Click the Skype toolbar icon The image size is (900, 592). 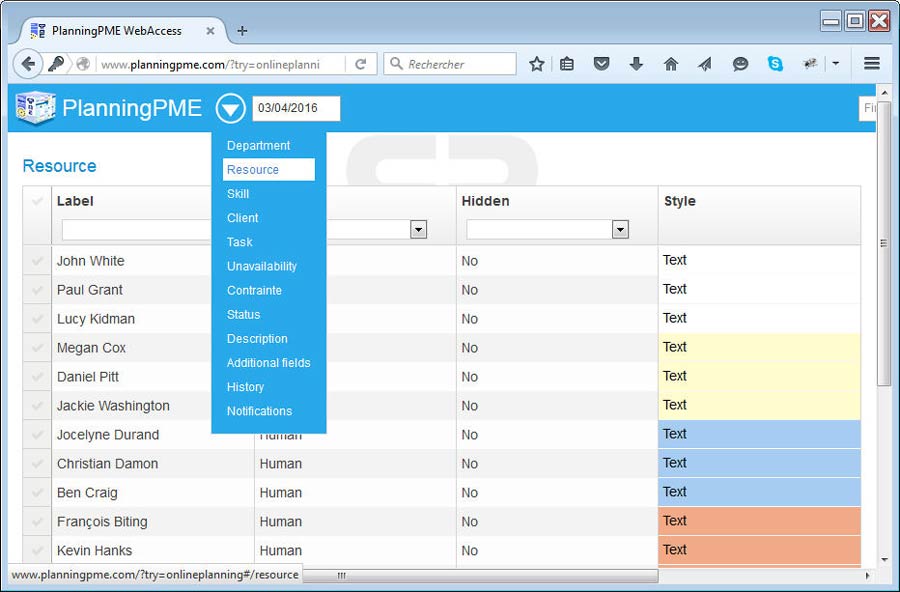[x=775, y=64]
